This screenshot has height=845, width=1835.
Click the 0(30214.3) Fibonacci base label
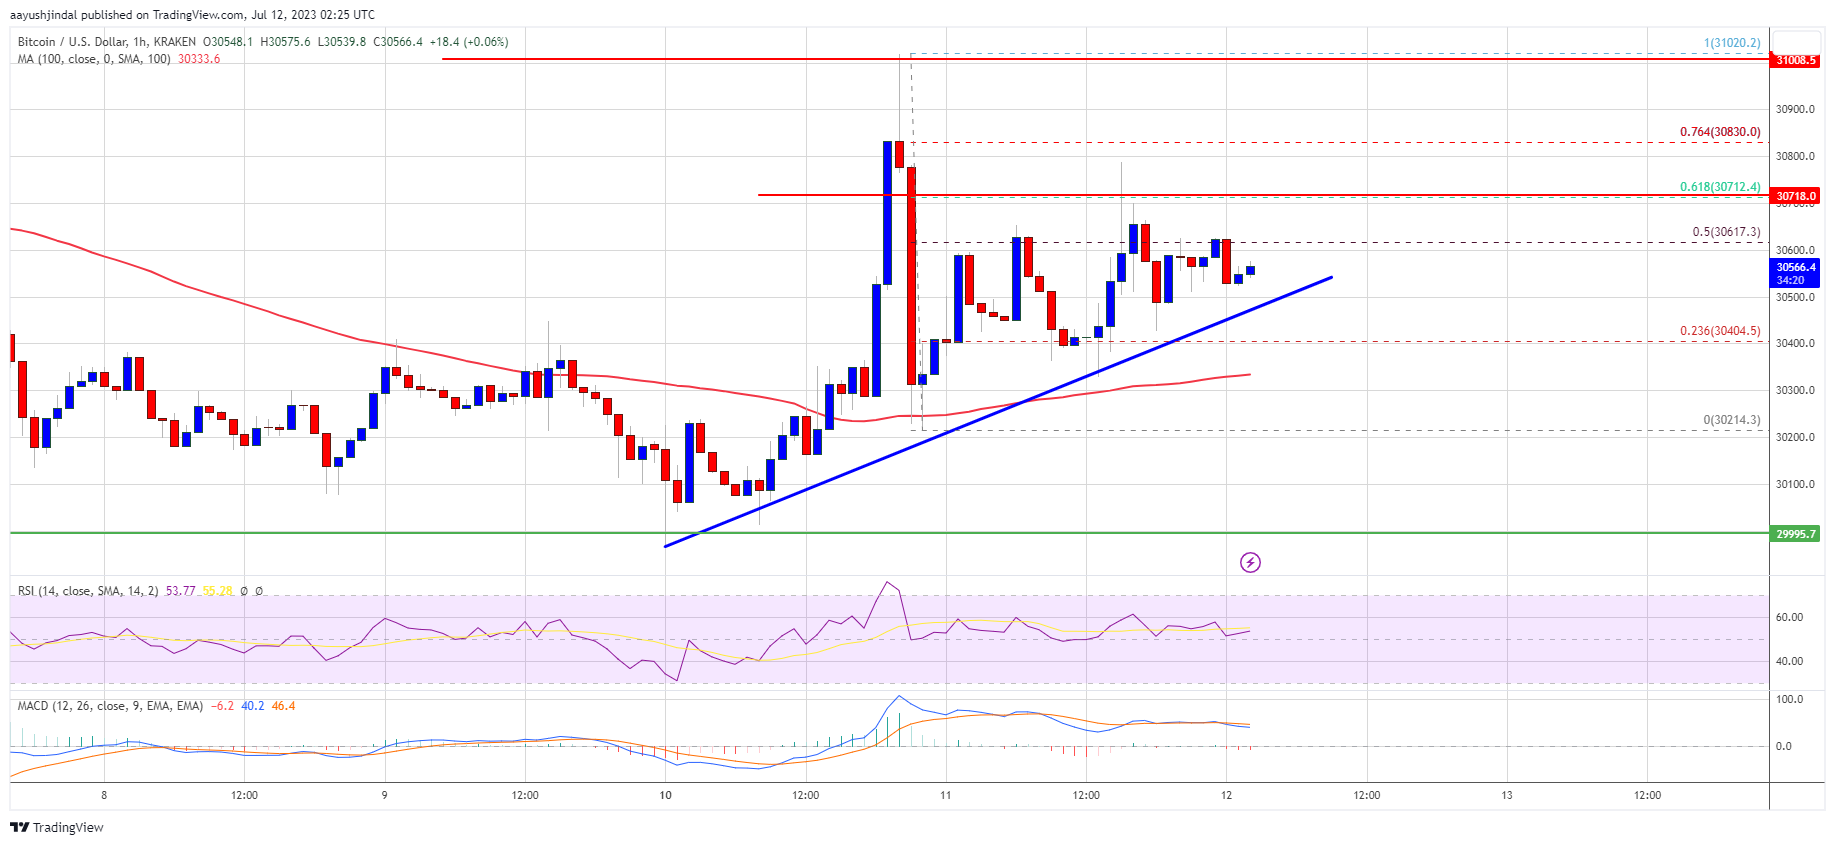pos(1732,420)
